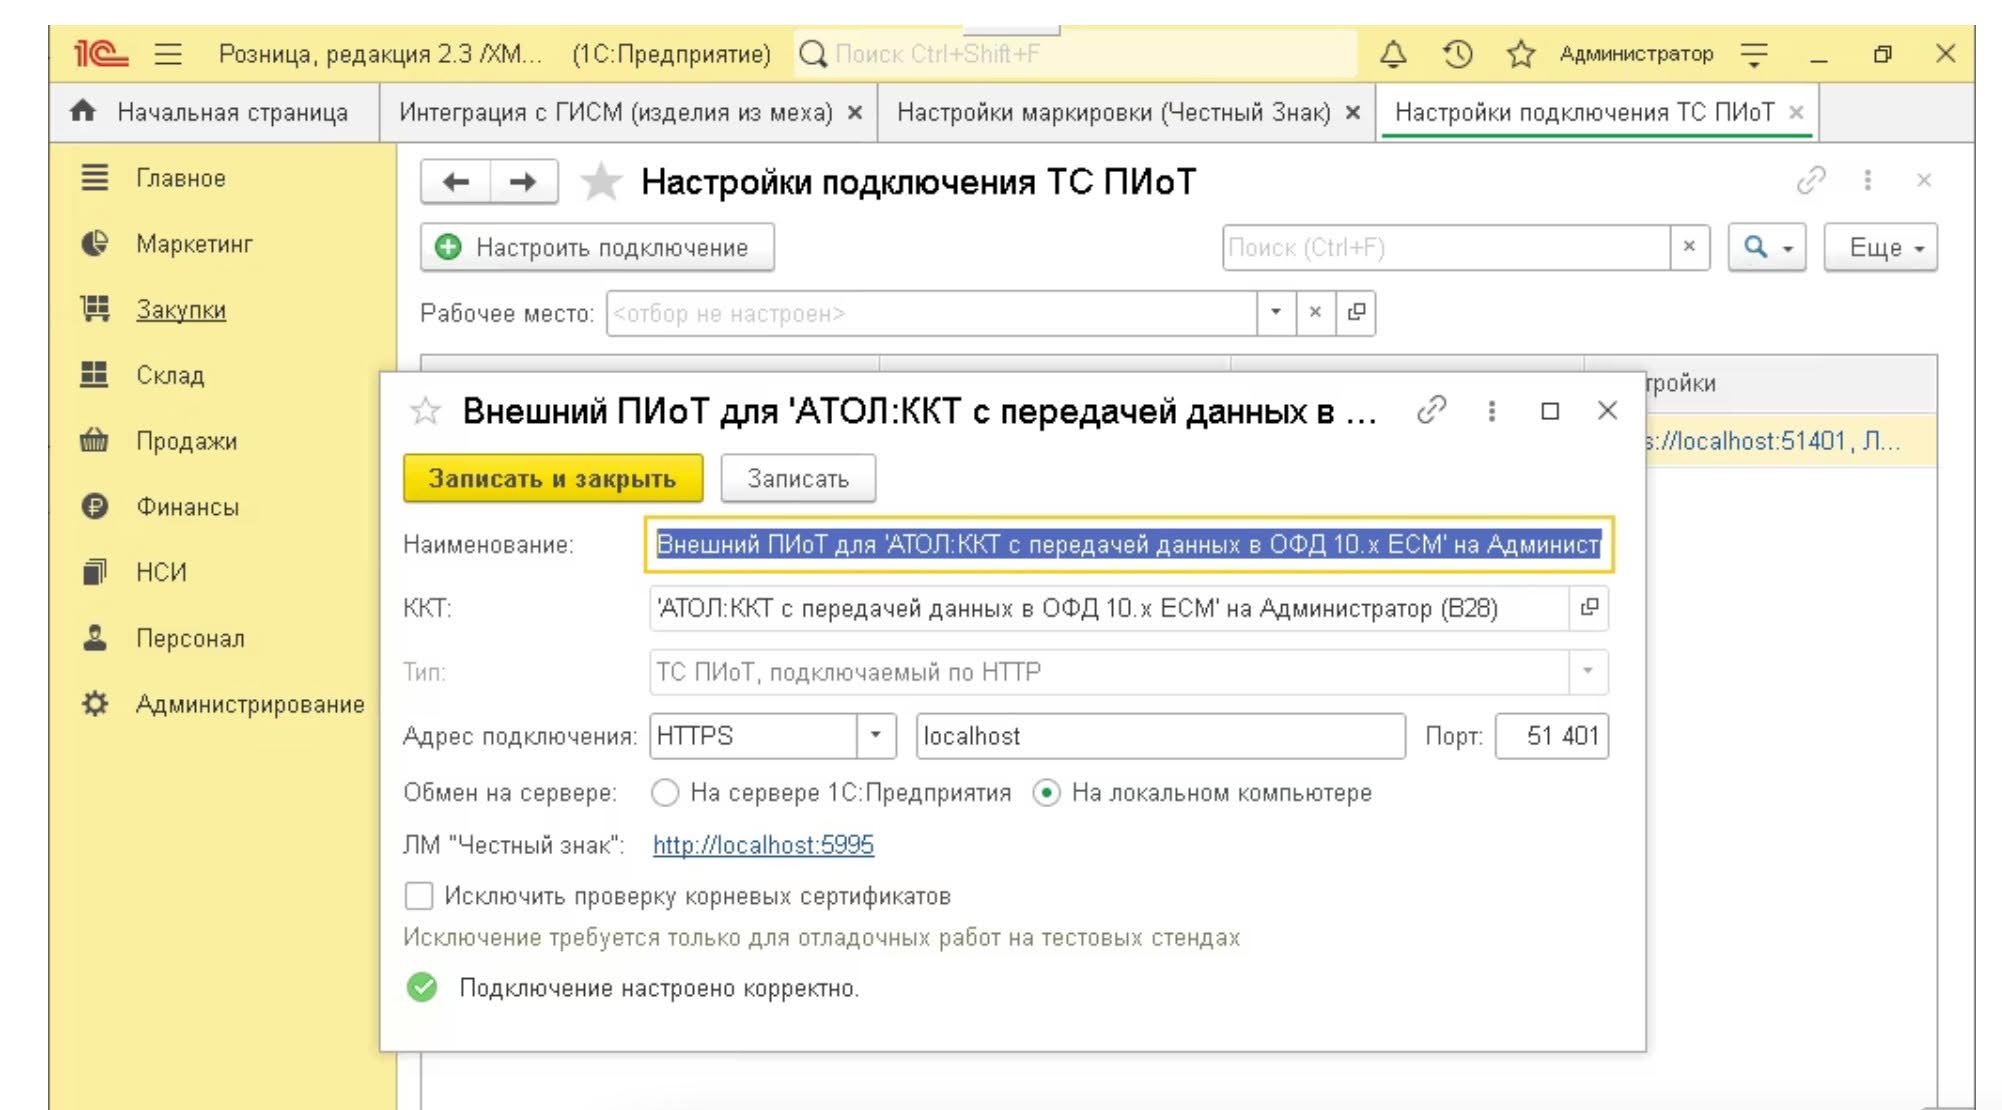Open the Еще dropdown menu
Viewport: 2002px width, 1110px height.
[x=1881, y=247]
